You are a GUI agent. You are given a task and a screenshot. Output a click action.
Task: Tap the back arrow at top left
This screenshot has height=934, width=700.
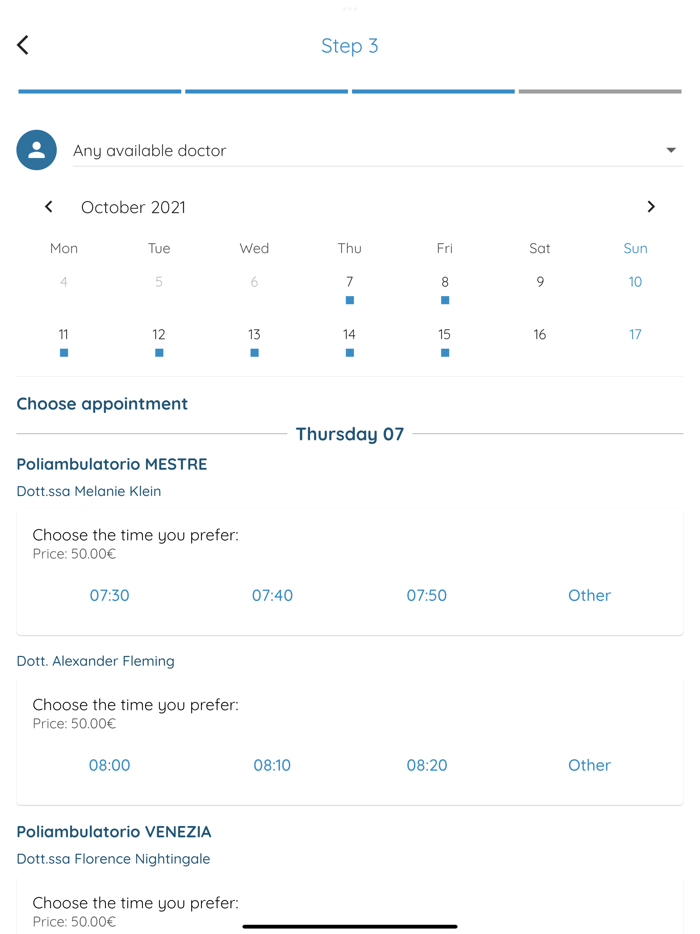[x=23, y=45]
